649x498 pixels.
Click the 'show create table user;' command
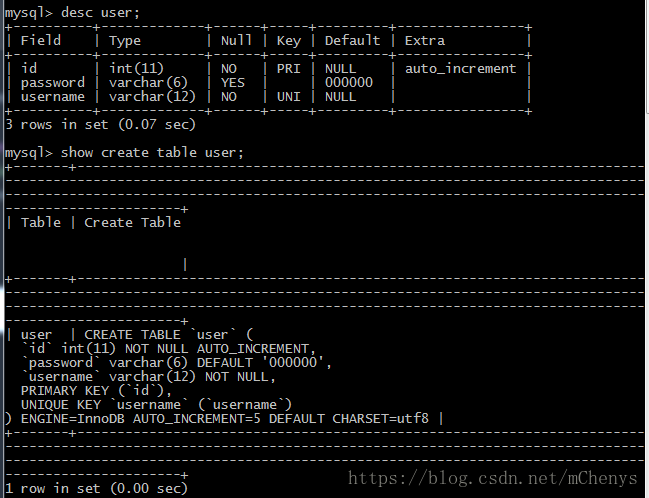pyautogui.click(x=152, y=152)
